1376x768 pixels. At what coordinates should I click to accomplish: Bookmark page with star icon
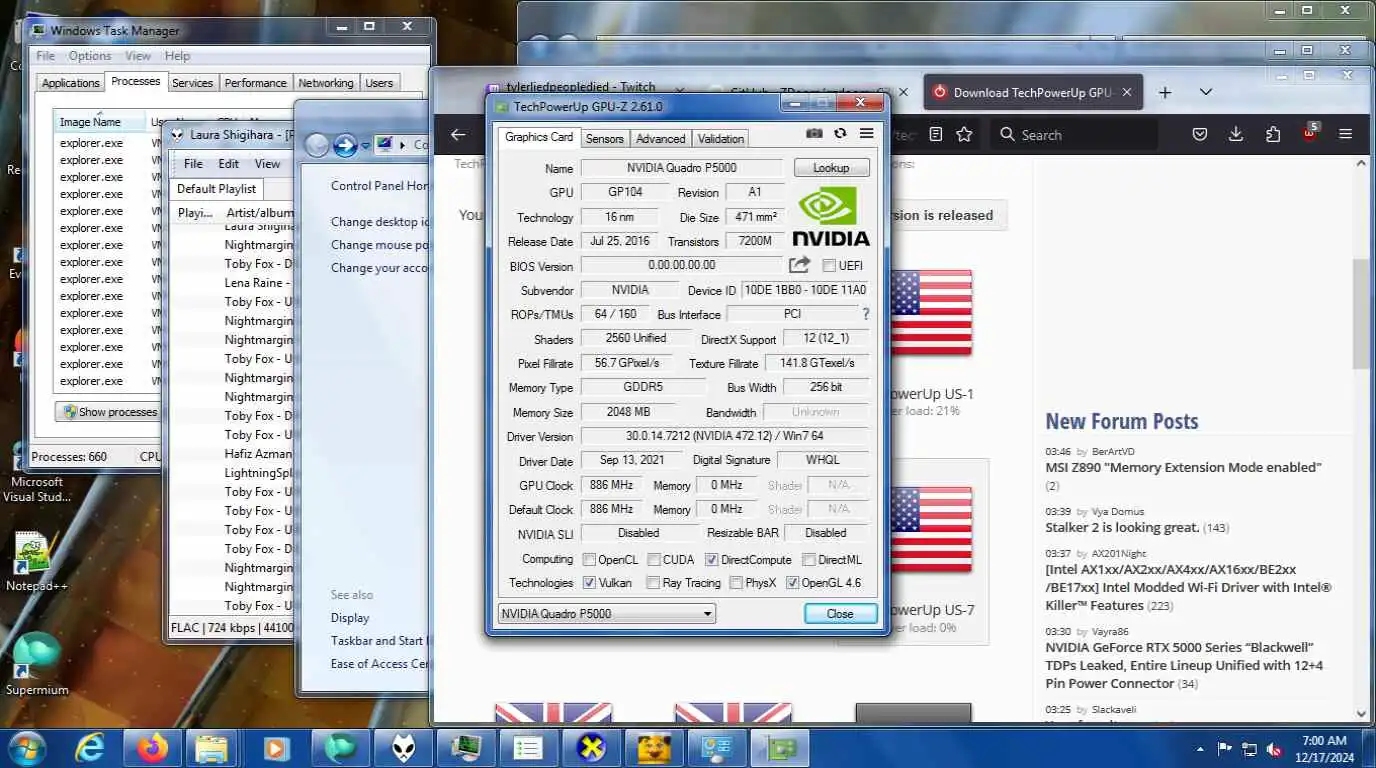[x=964, y=135]
